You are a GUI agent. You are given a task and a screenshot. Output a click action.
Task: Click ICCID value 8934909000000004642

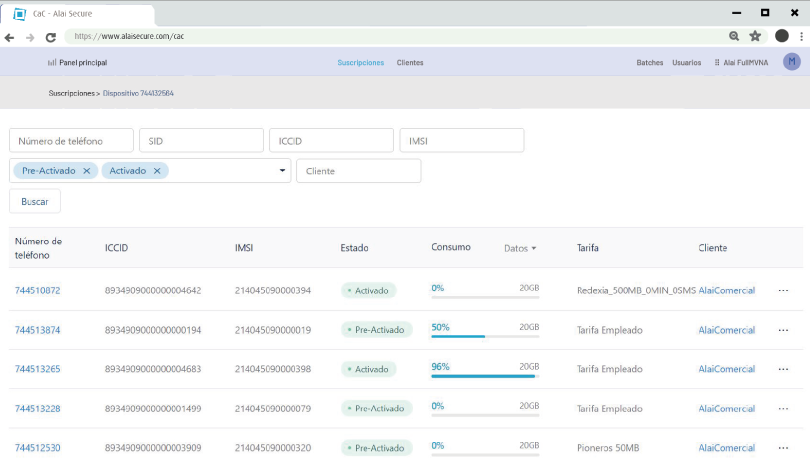[153, 290]
